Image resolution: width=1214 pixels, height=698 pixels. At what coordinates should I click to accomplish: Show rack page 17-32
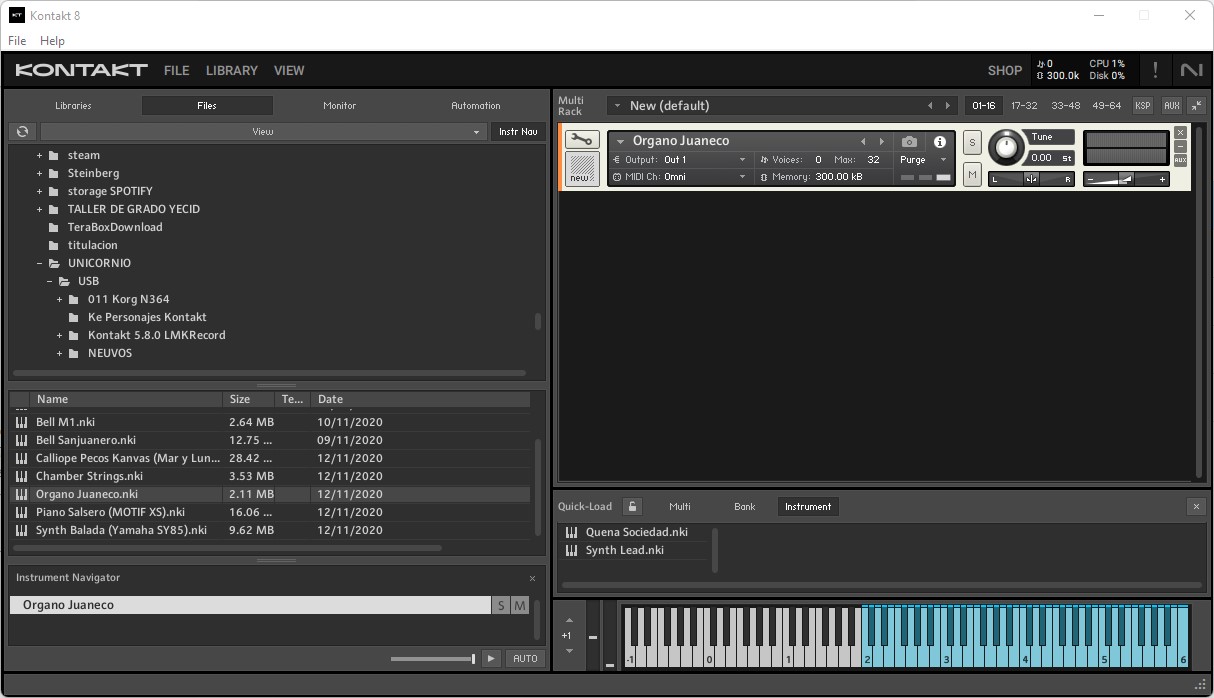click(x=1024, y=105)
